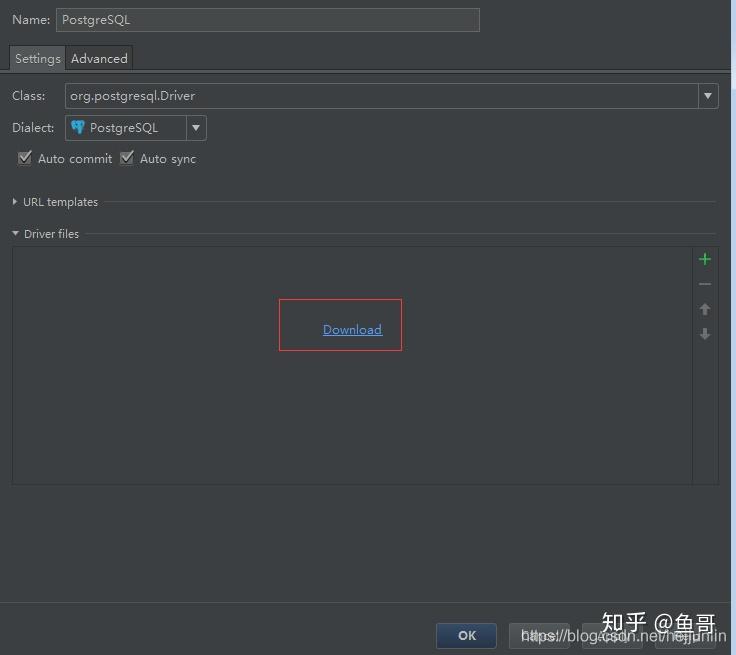The width and height of the screenshot is (736, 655).
Task: Toggle the Auto sync checkbox
Action: 127,158
